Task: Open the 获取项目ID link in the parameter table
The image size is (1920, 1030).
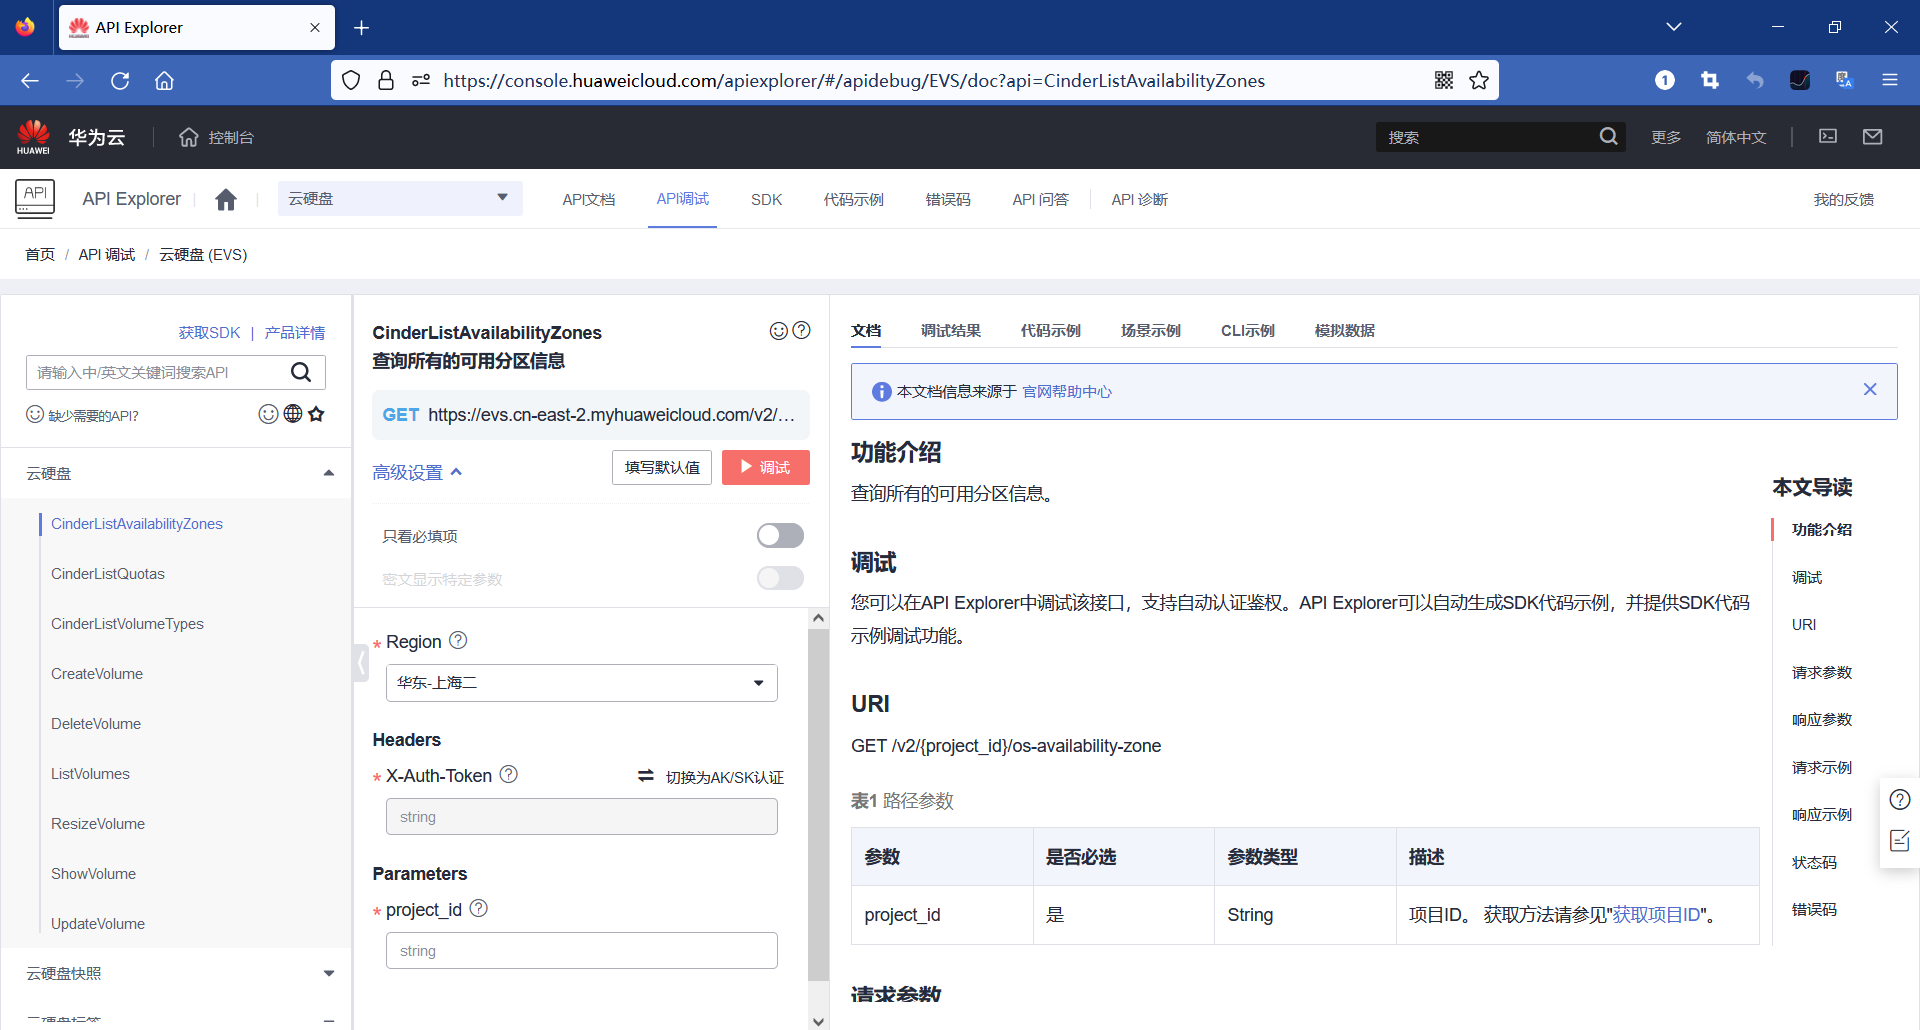Action: [1654, 914]
